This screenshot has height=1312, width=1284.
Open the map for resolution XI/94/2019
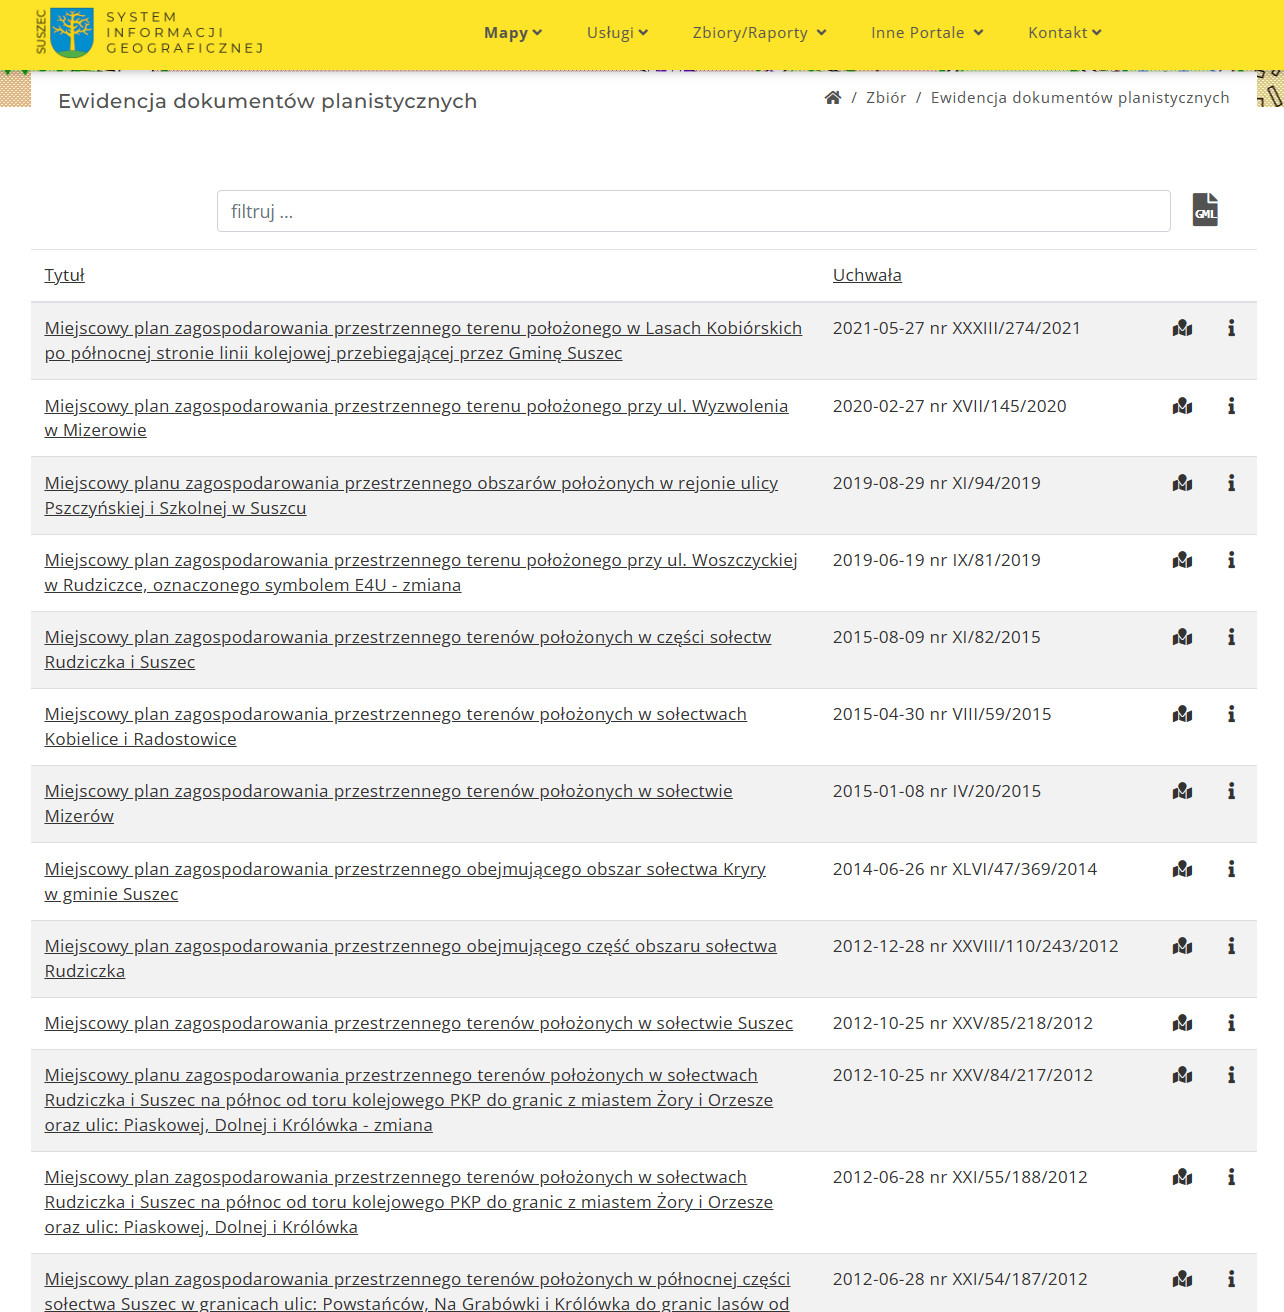click(1182, 483)
